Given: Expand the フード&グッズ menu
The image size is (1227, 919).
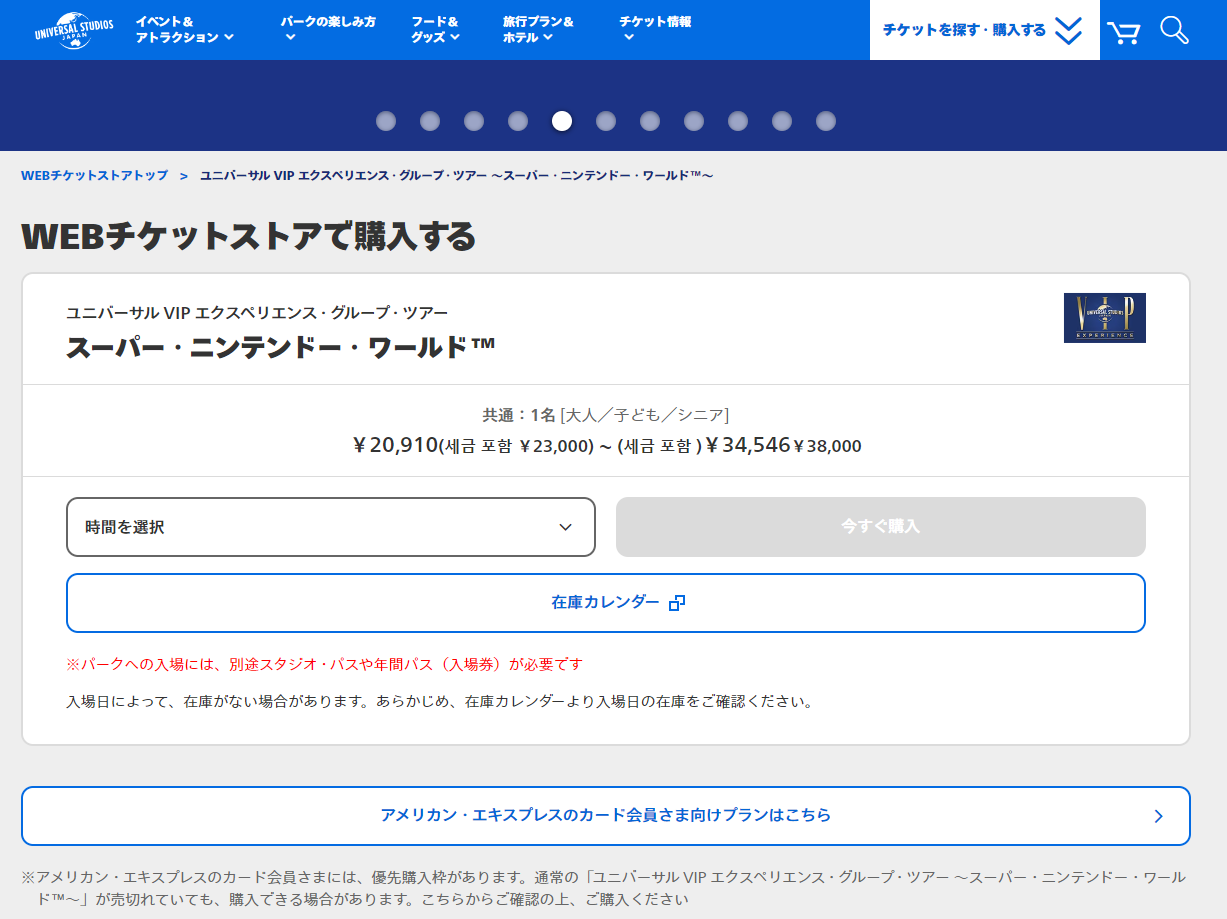Looking at the screenshot, I should (436, 29).
